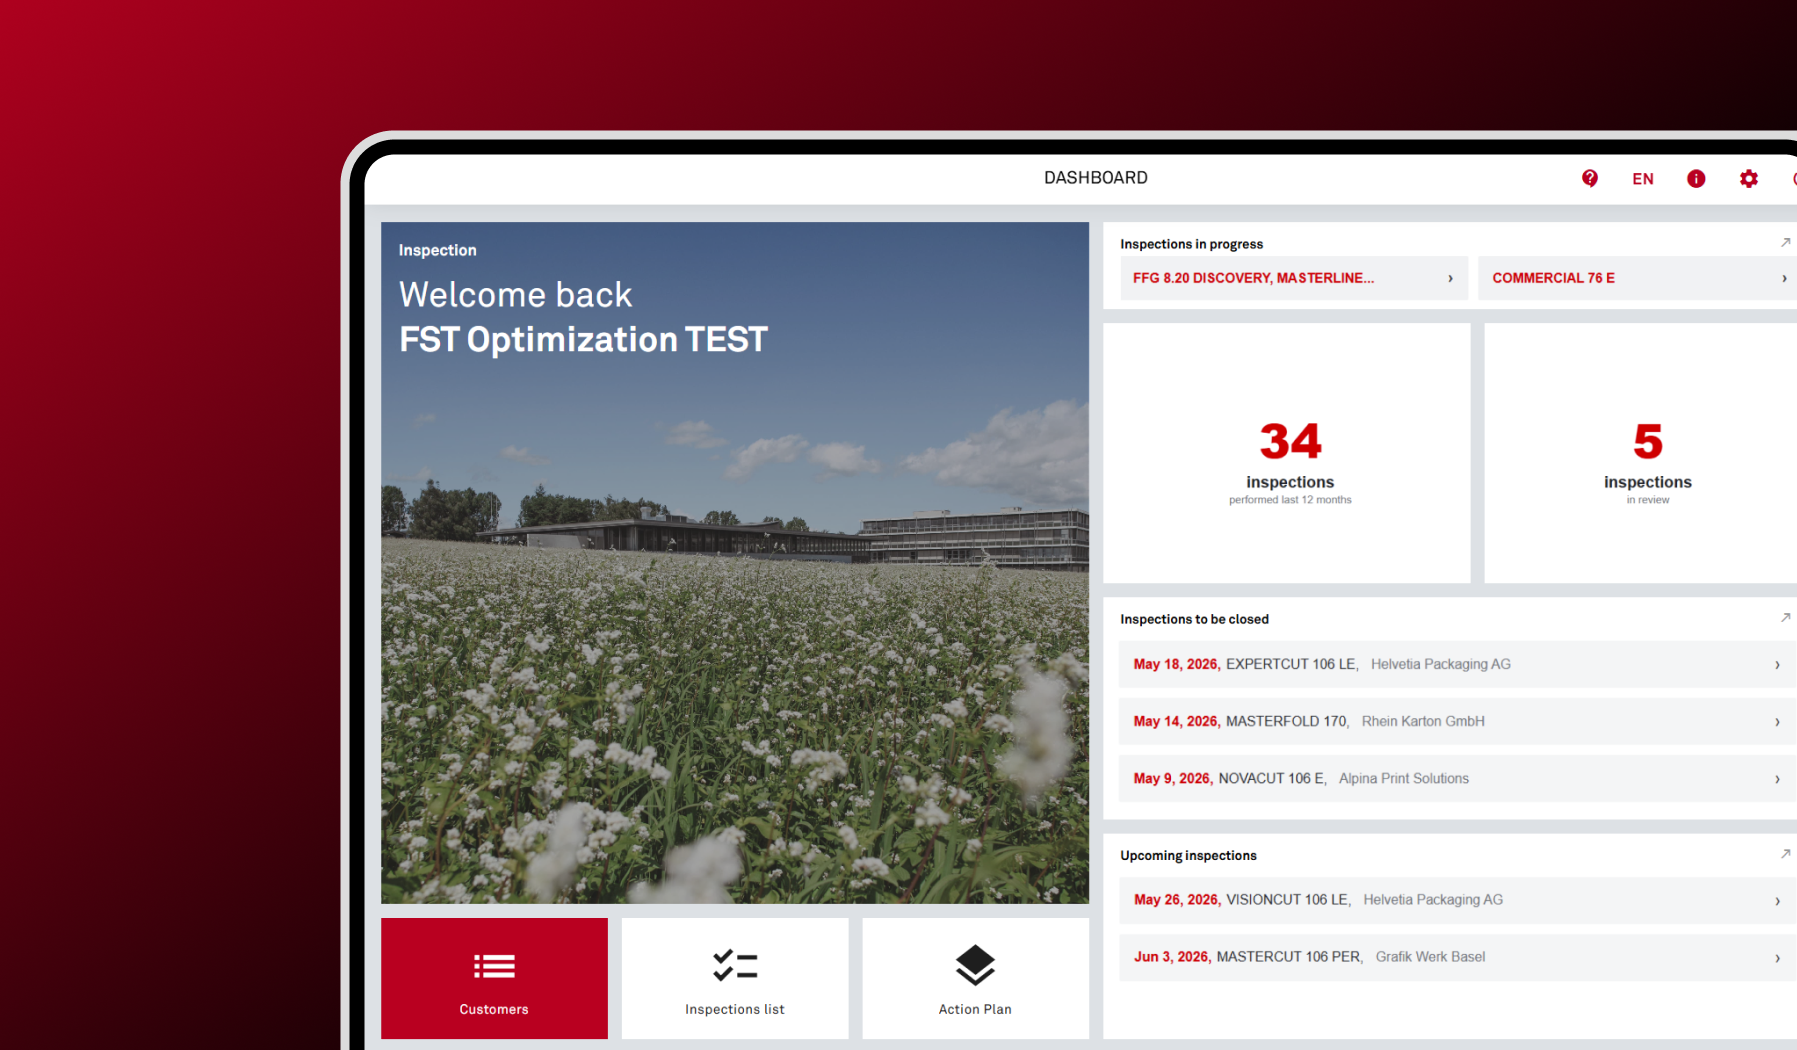Open Customers tile
The width and height of the screenshot is (1797, 1050).
[x=494, y=978]
